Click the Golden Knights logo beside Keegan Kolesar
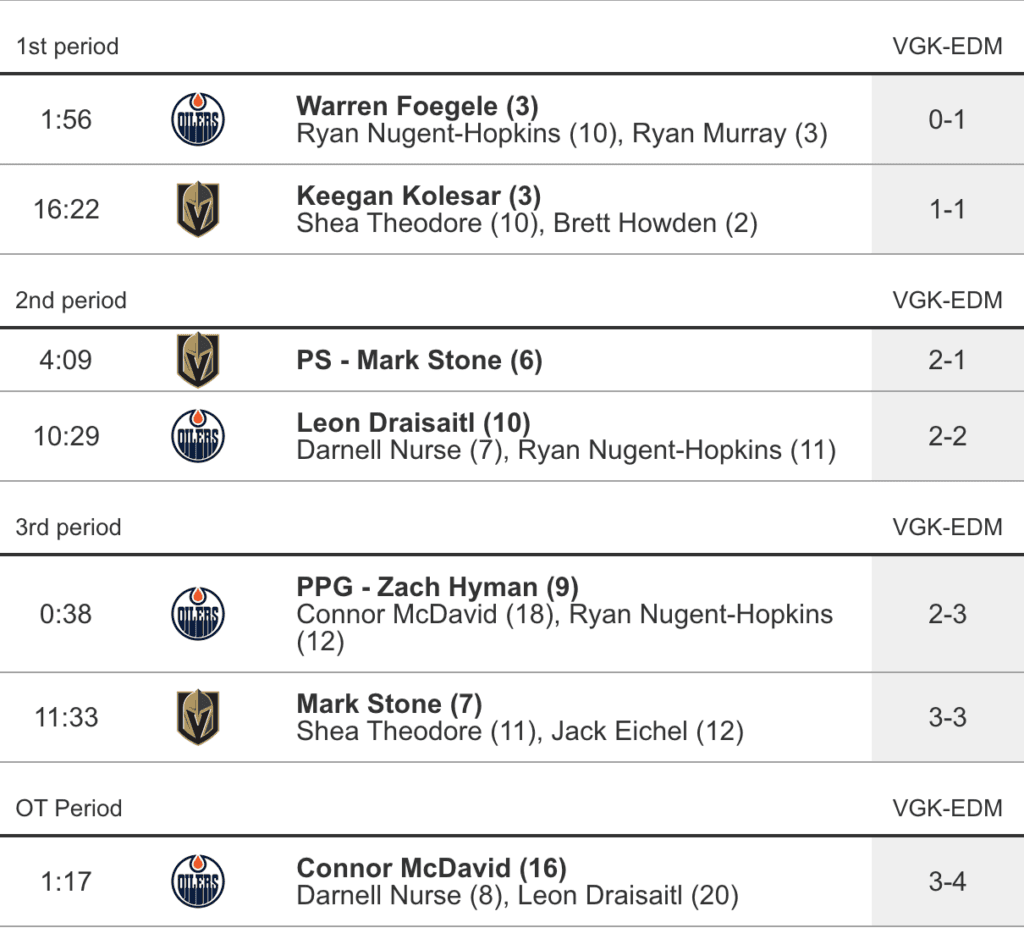Image resolution: width=1024 pixels, height=928 pixels. [x=198, y=209]
